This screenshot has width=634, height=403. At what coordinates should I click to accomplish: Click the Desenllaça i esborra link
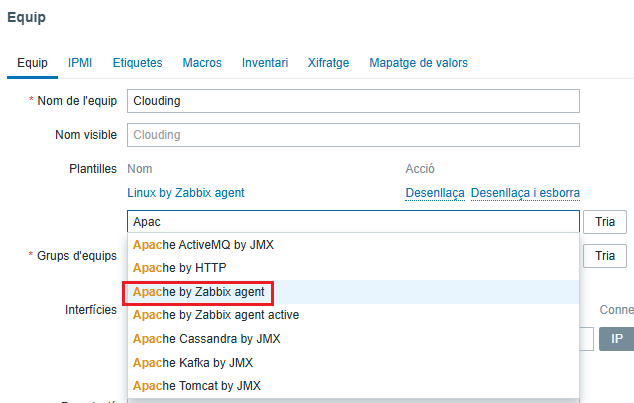[x=525, y=192]
